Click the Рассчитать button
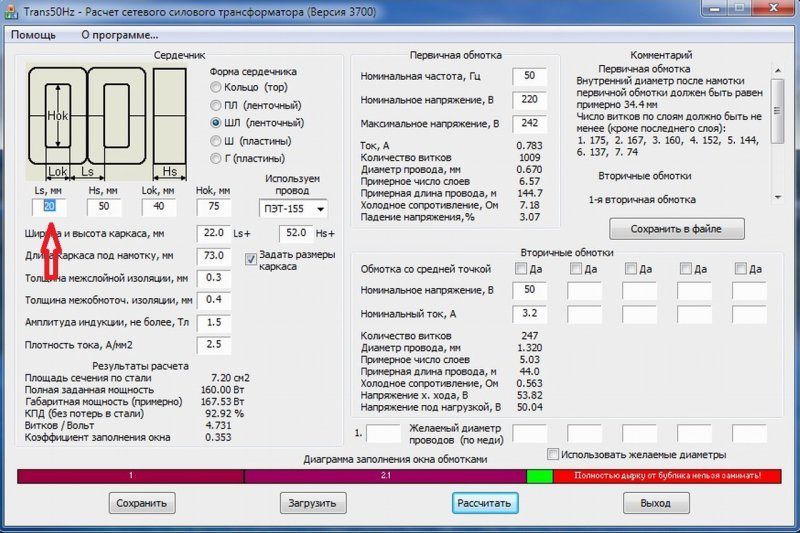This screenshot has height=533, width=800. click(x=485, y=503)
